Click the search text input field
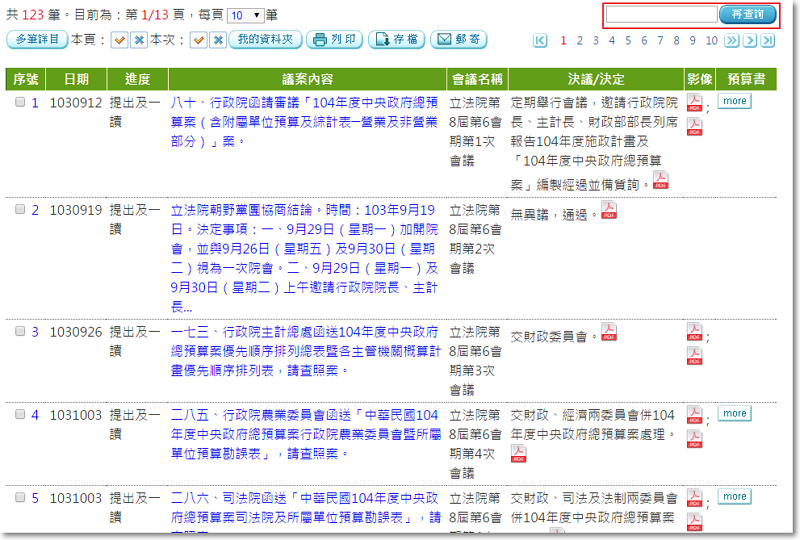Viewport: 800px width, 540px height. point(662,14)
